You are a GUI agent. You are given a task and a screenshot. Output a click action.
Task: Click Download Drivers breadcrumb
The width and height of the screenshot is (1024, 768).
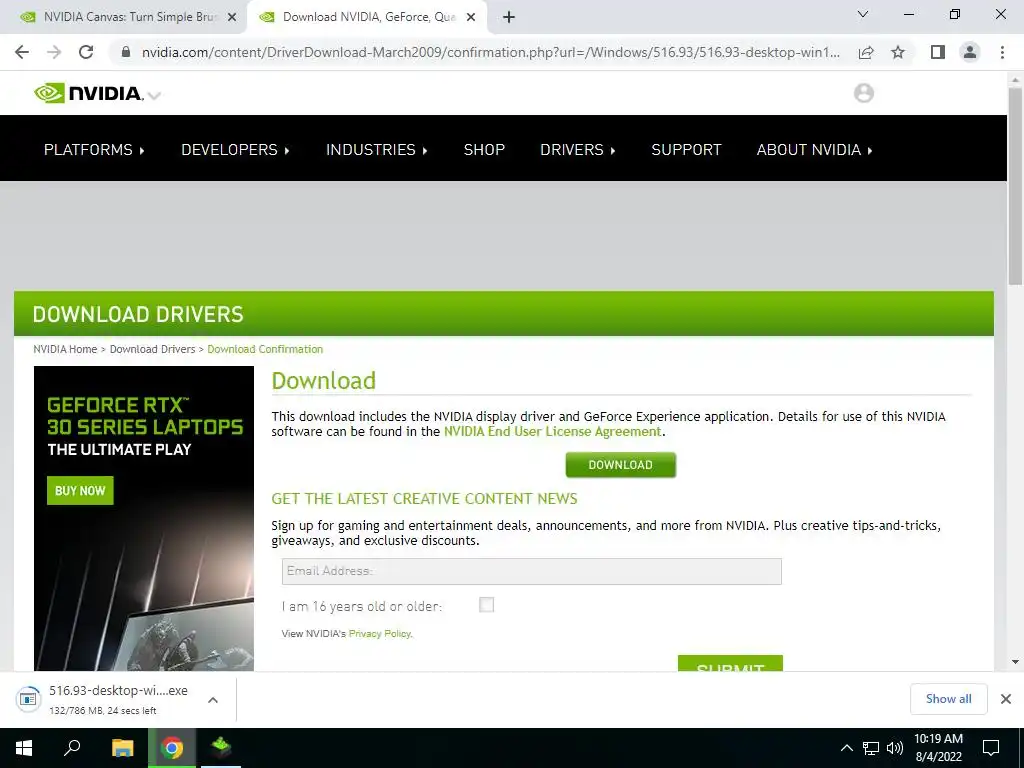click(152, 349)
